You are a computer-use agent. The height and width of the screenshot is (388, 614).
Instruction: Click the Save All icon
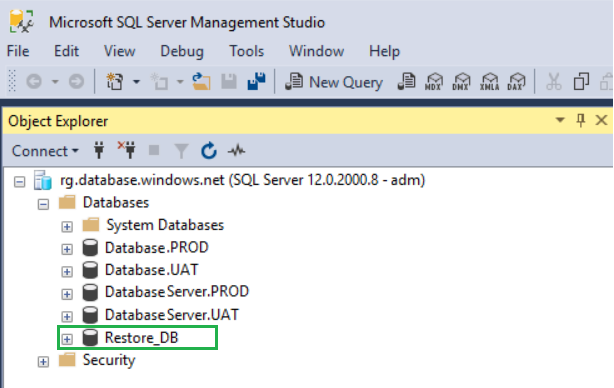256,81
